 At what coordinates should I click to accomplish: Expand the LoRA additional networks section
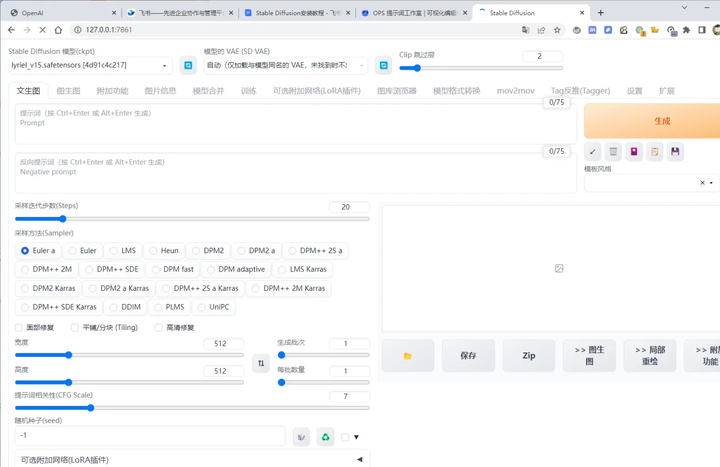[192, 459]
